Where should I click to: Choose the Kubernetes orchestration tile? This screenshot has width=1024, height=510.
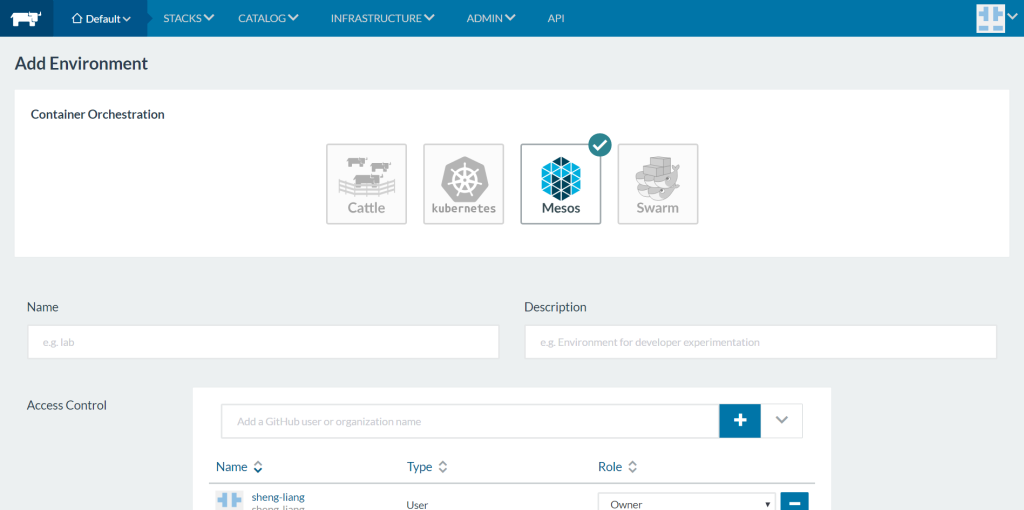point(463,184)
